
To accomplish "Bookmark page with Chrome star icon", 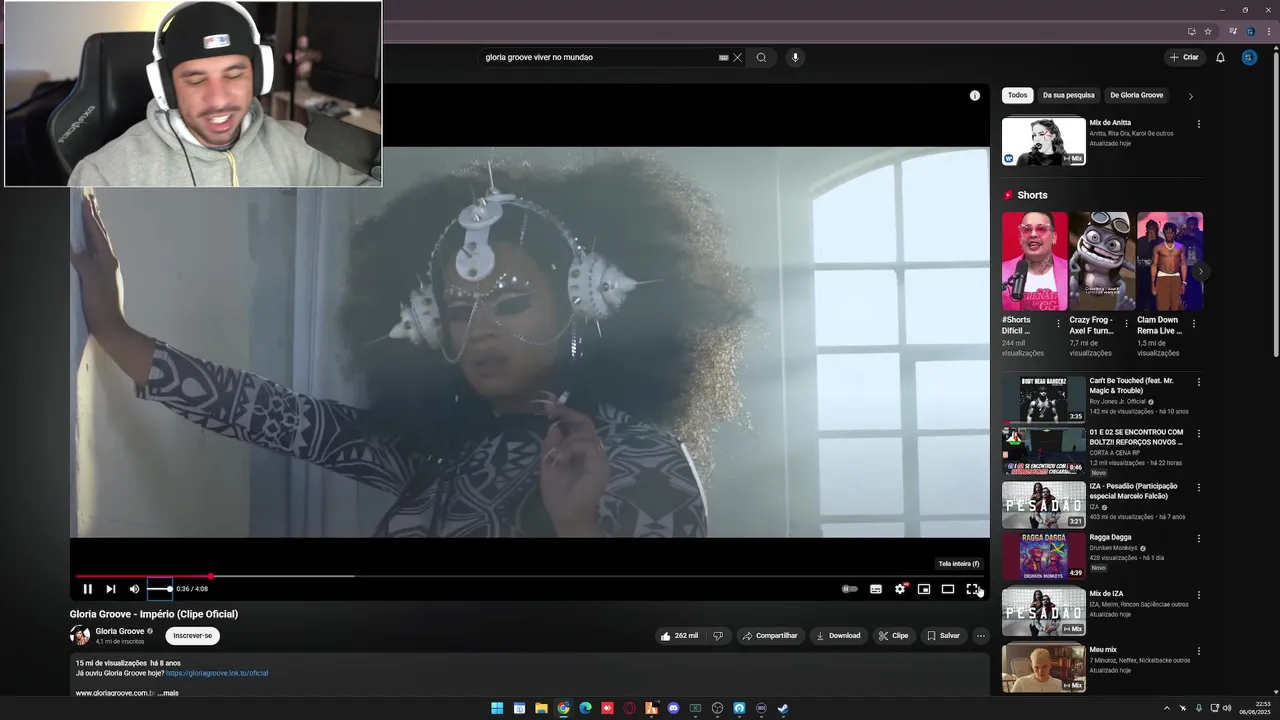I will click(x=1208, y=31).
